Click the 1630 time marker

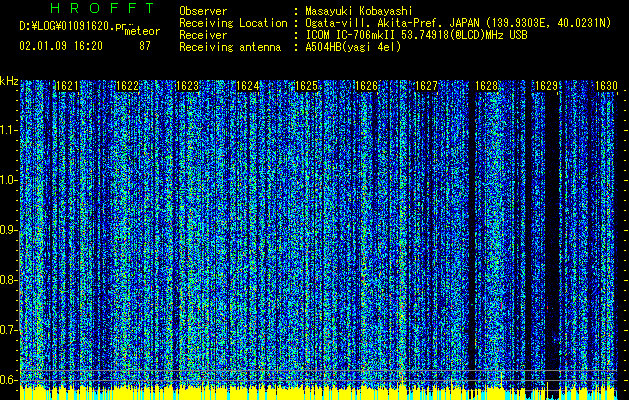tap(606, 86)
